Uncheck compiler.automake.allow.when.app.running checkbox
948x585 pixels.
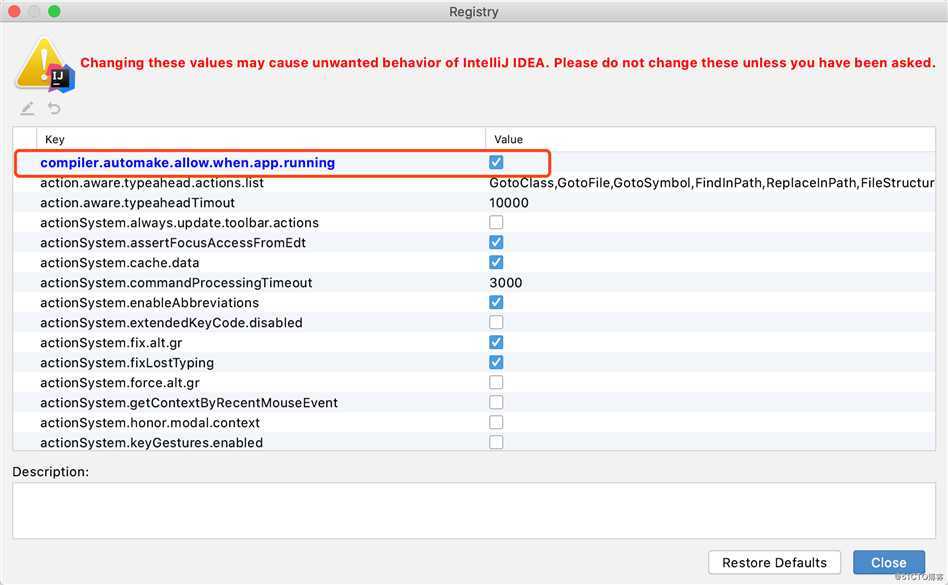tap(496, 162)
